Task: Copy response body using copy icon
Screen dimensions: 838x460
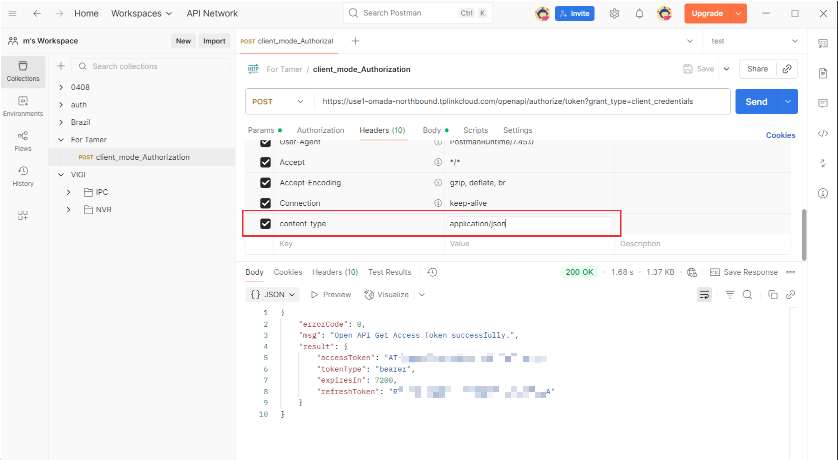Action: pyautogui.click(x=773, y=295)
